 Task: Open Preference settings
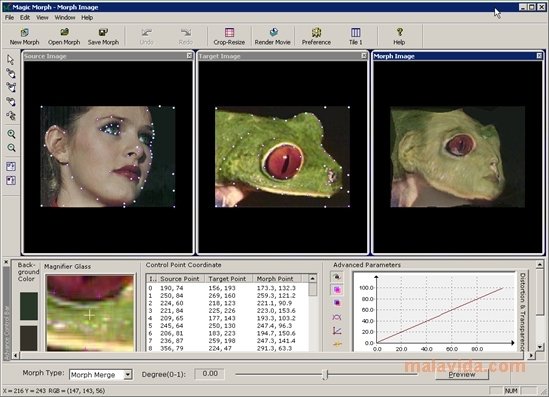click(x=316, y=37)
